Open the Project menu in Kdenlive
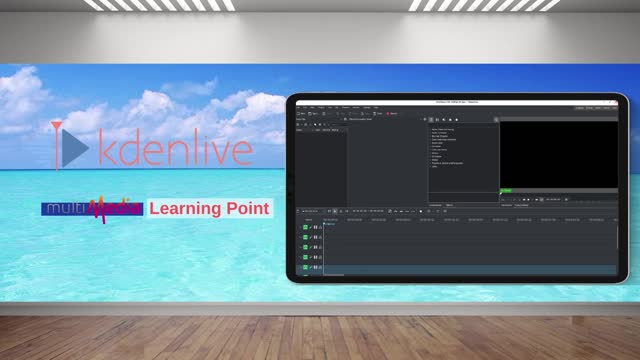This screenshot has width=640, height=360. click(x=322, y=108)
